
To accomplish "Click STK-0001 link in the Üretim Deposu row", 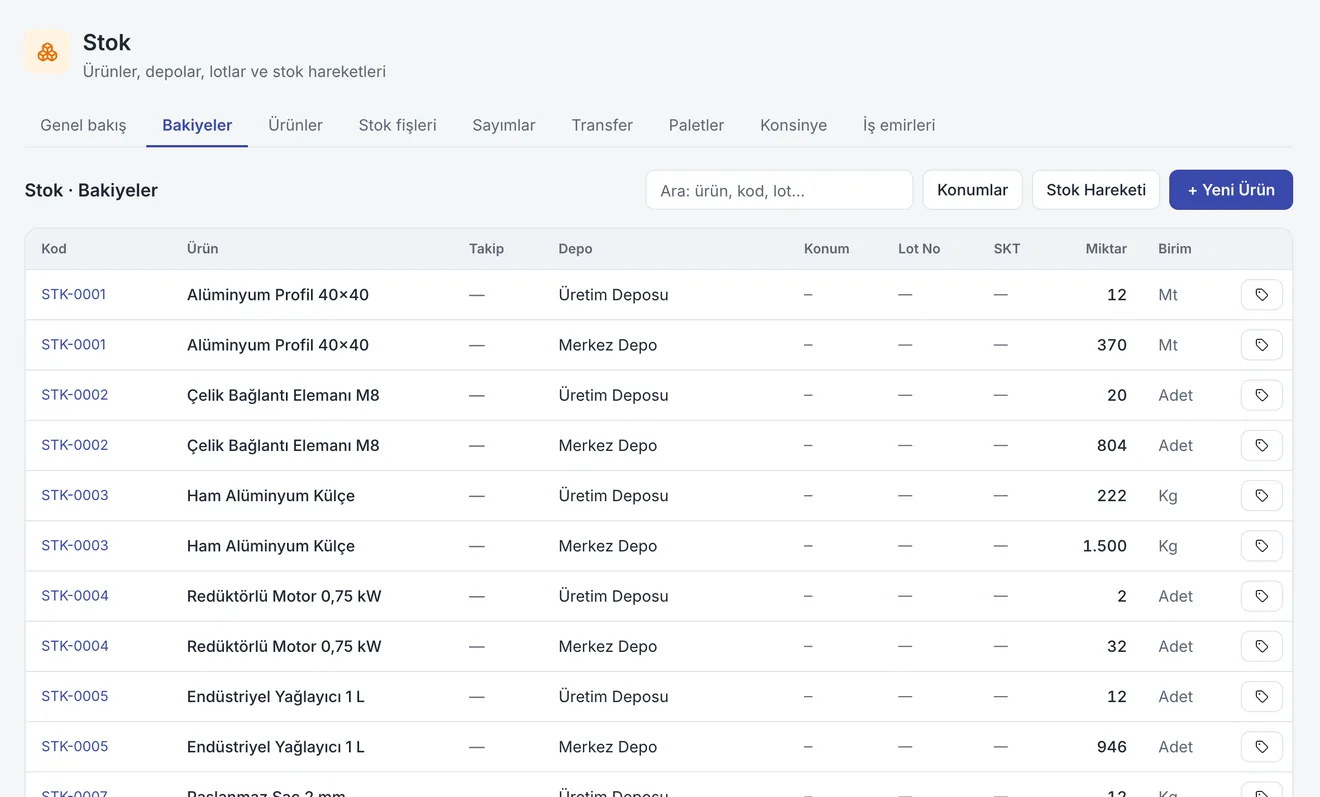I will click(x=74, y=295).
